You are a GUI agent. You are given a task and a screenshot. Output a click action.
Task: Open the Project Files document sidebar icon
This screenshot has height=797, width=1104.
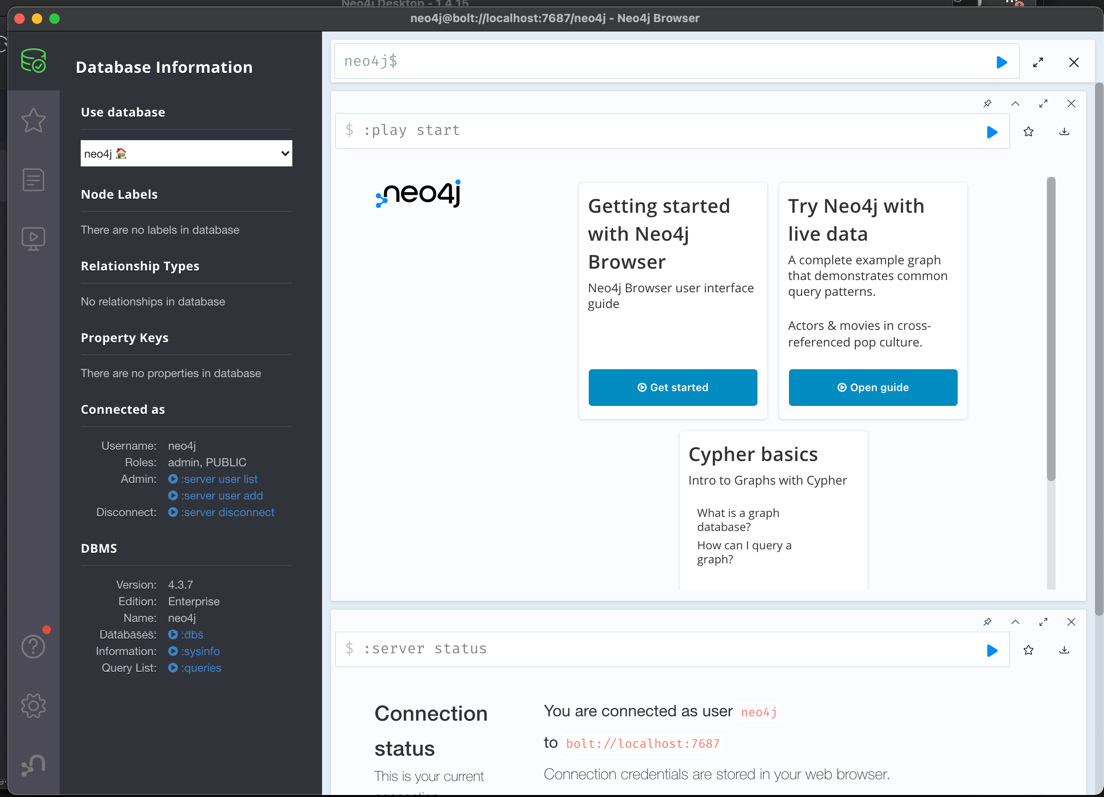pos(33,180)
